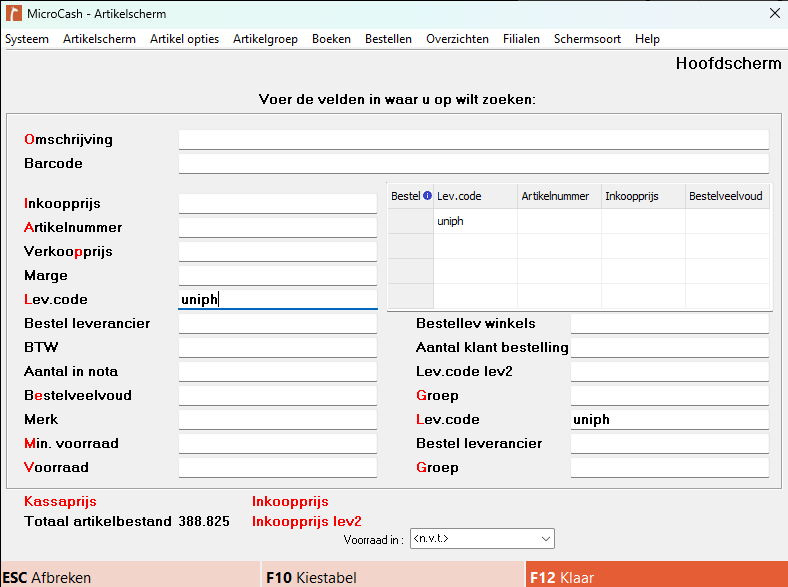Click the Marge input field
Screen dimensions: 788x587
point(277,275)
